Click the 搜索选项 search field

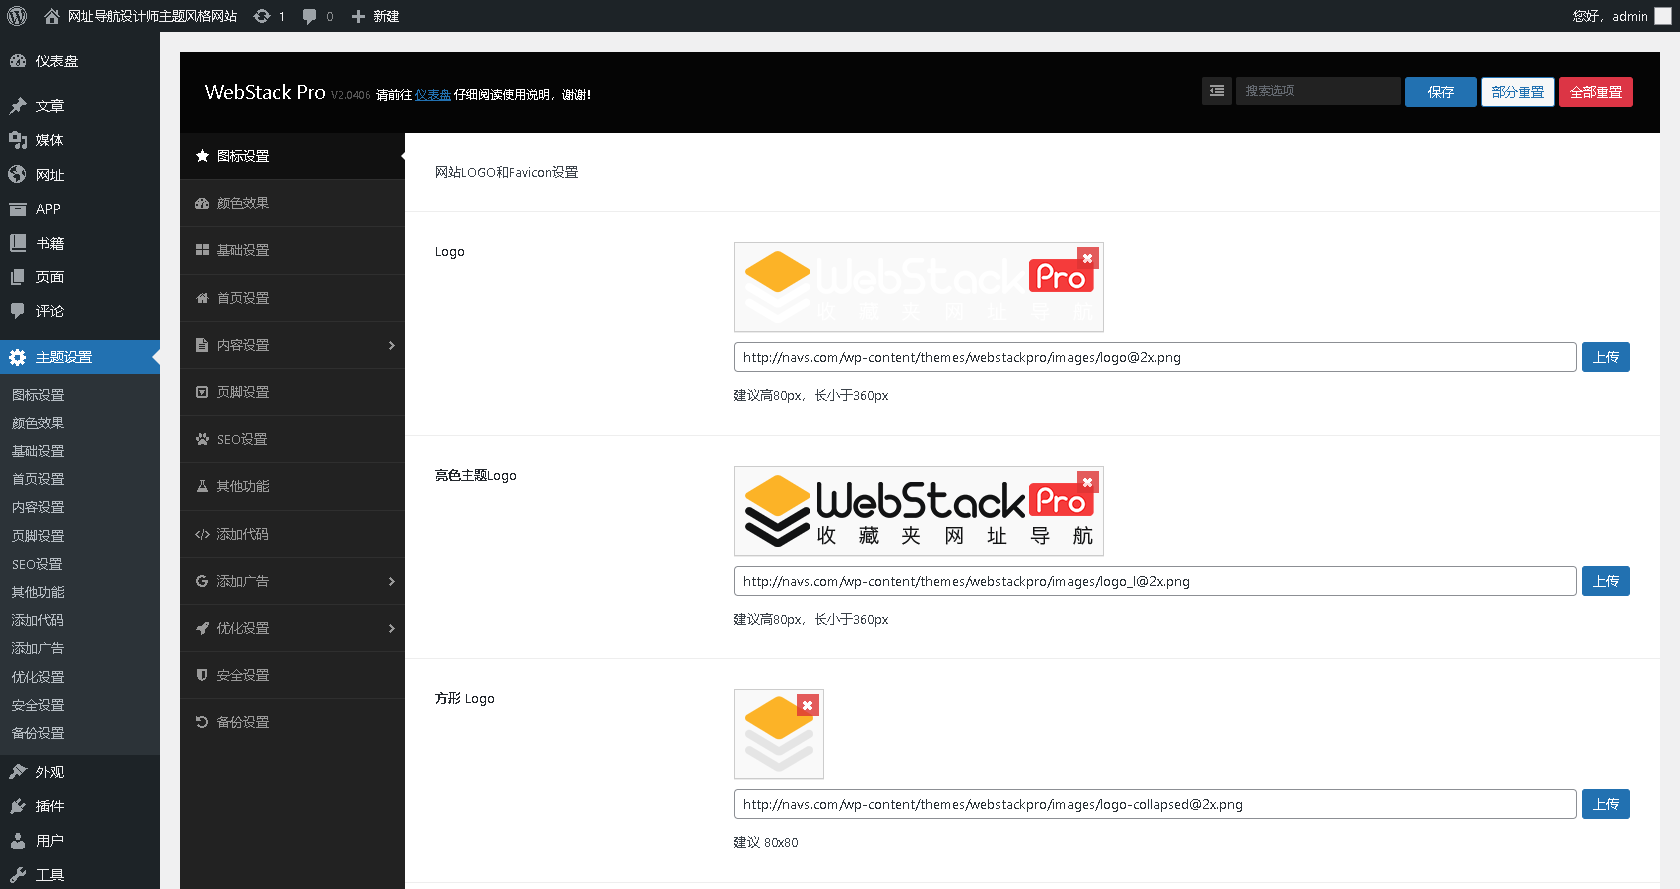(1317, 91)
